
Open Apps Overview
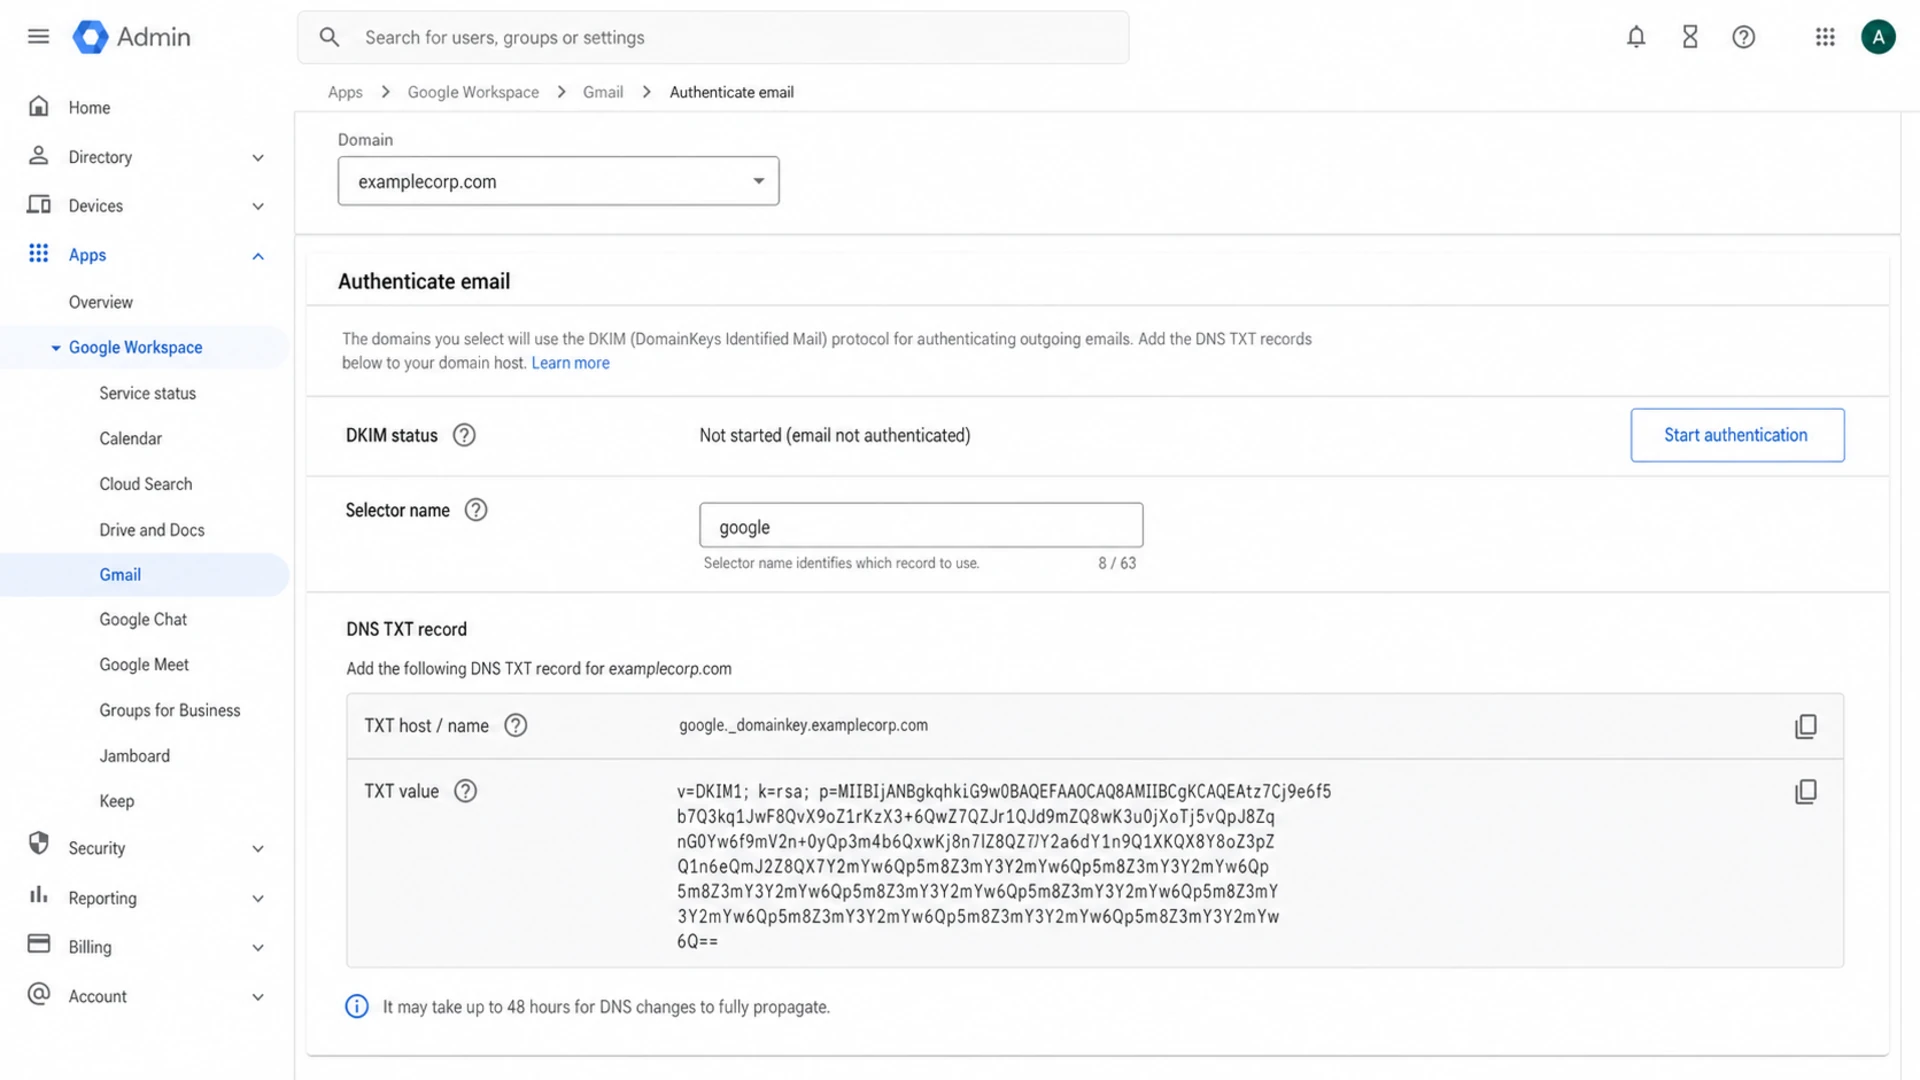[100, 302]
